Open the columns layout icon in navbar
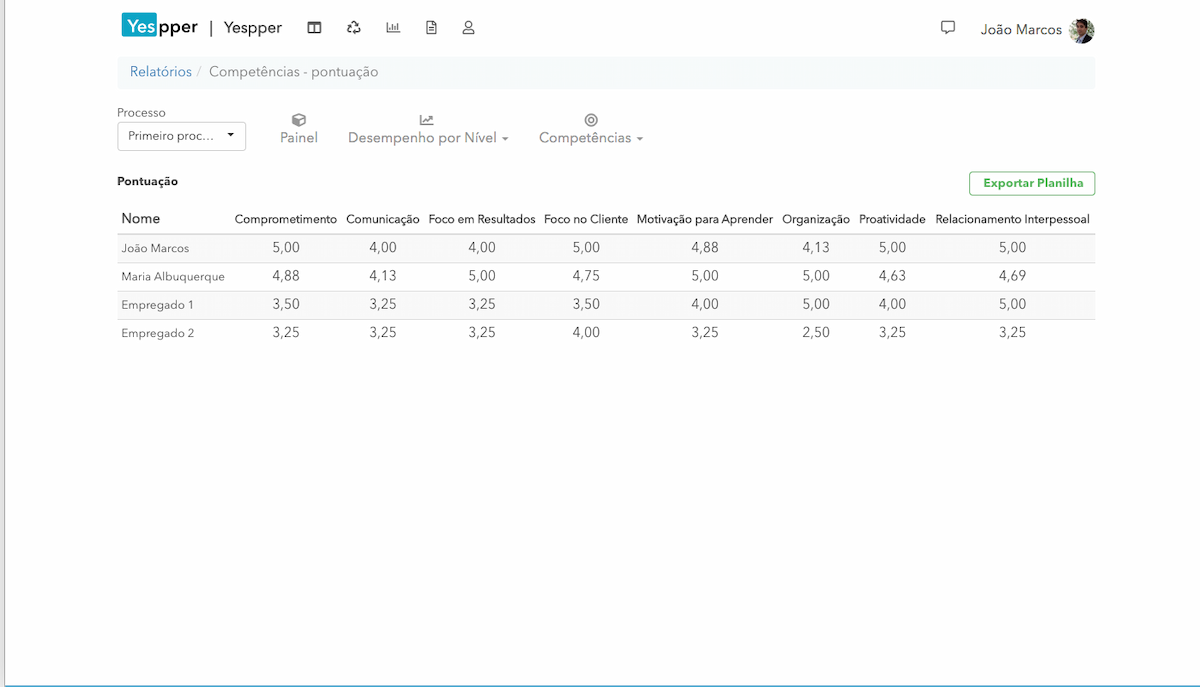This screenshot has width=1200, height=687. pyautogui.click(x=314, y=28)
